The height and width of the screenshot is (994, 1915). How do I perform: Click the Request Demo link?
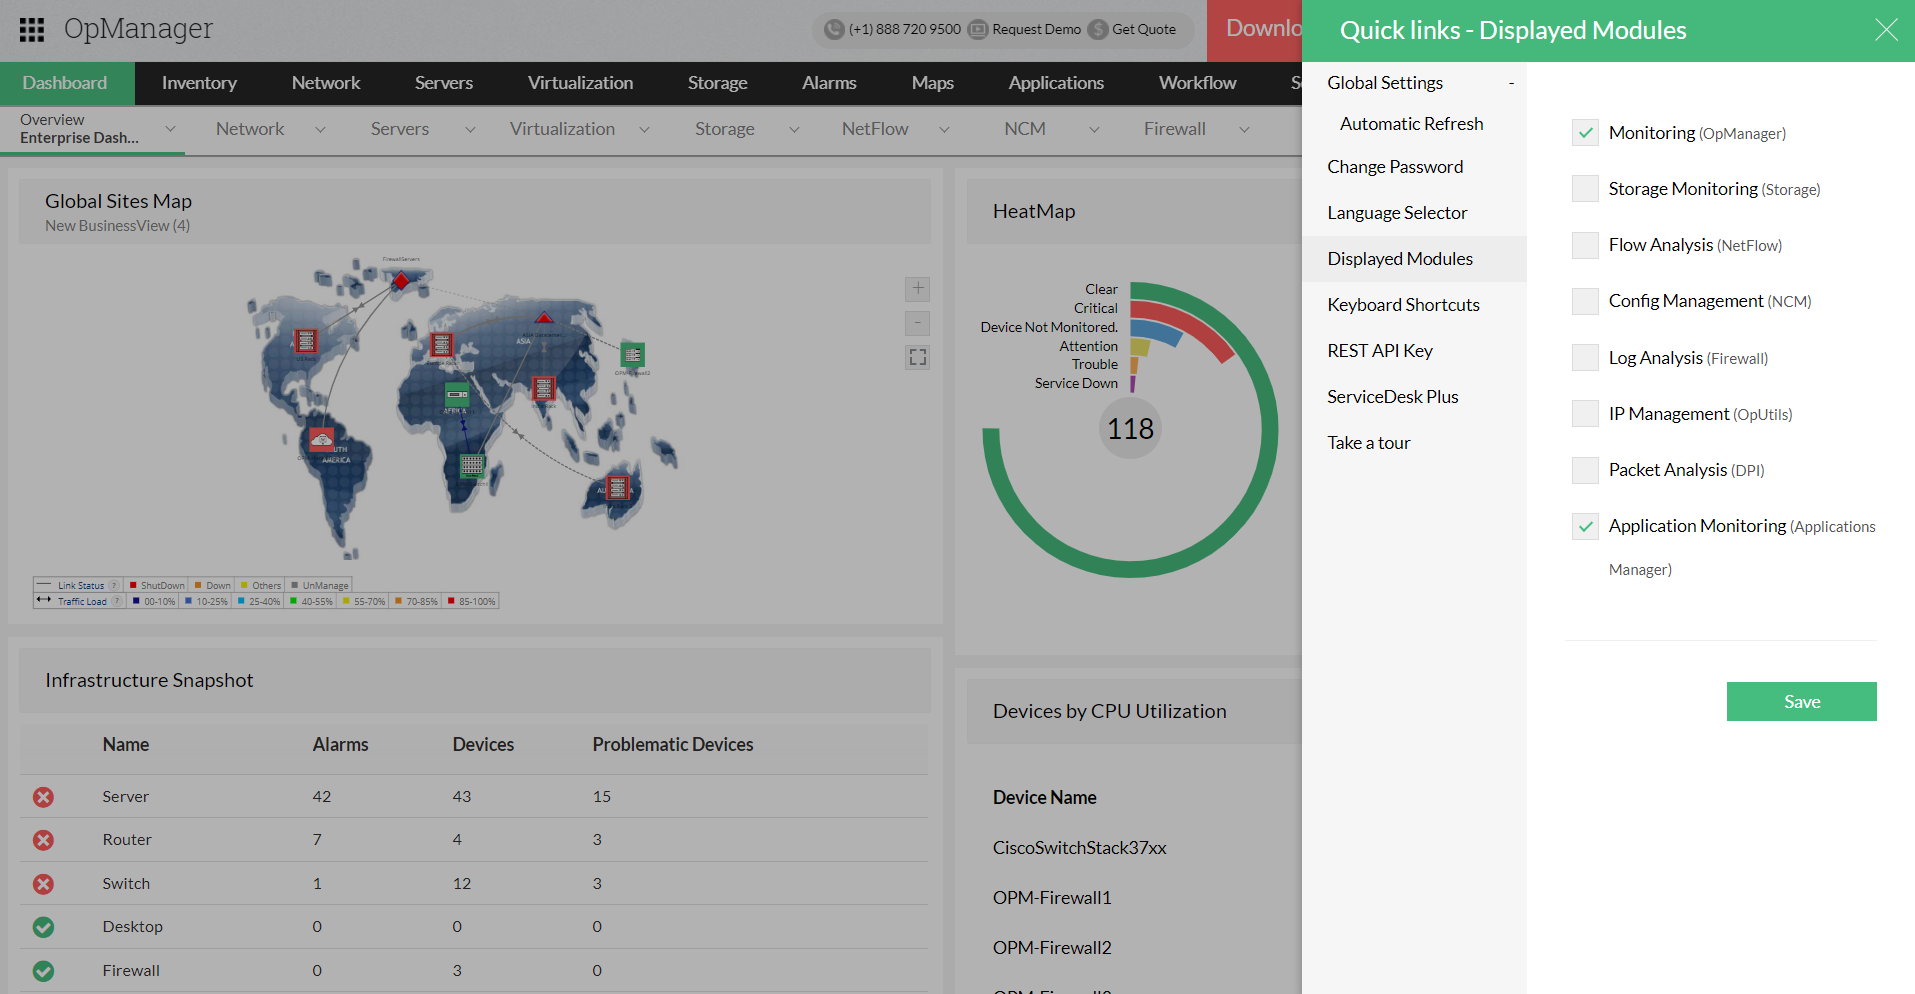(1035, 30)
